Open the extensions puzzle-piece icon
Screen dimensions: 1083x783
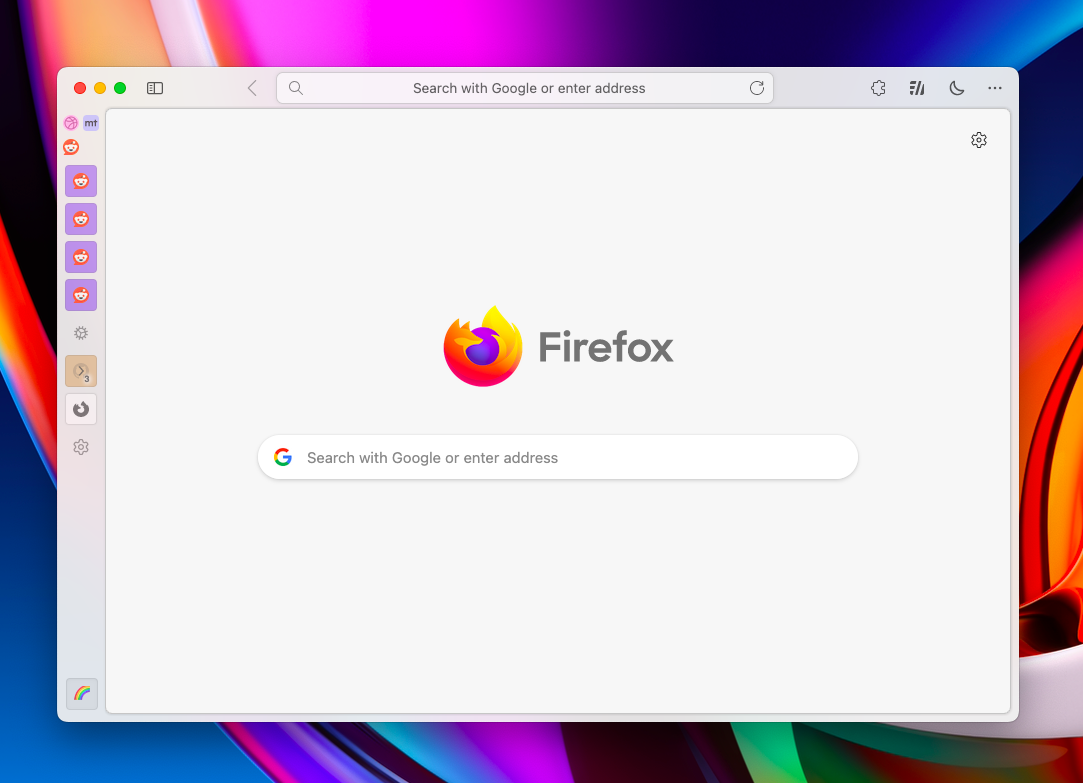[878, 88]
